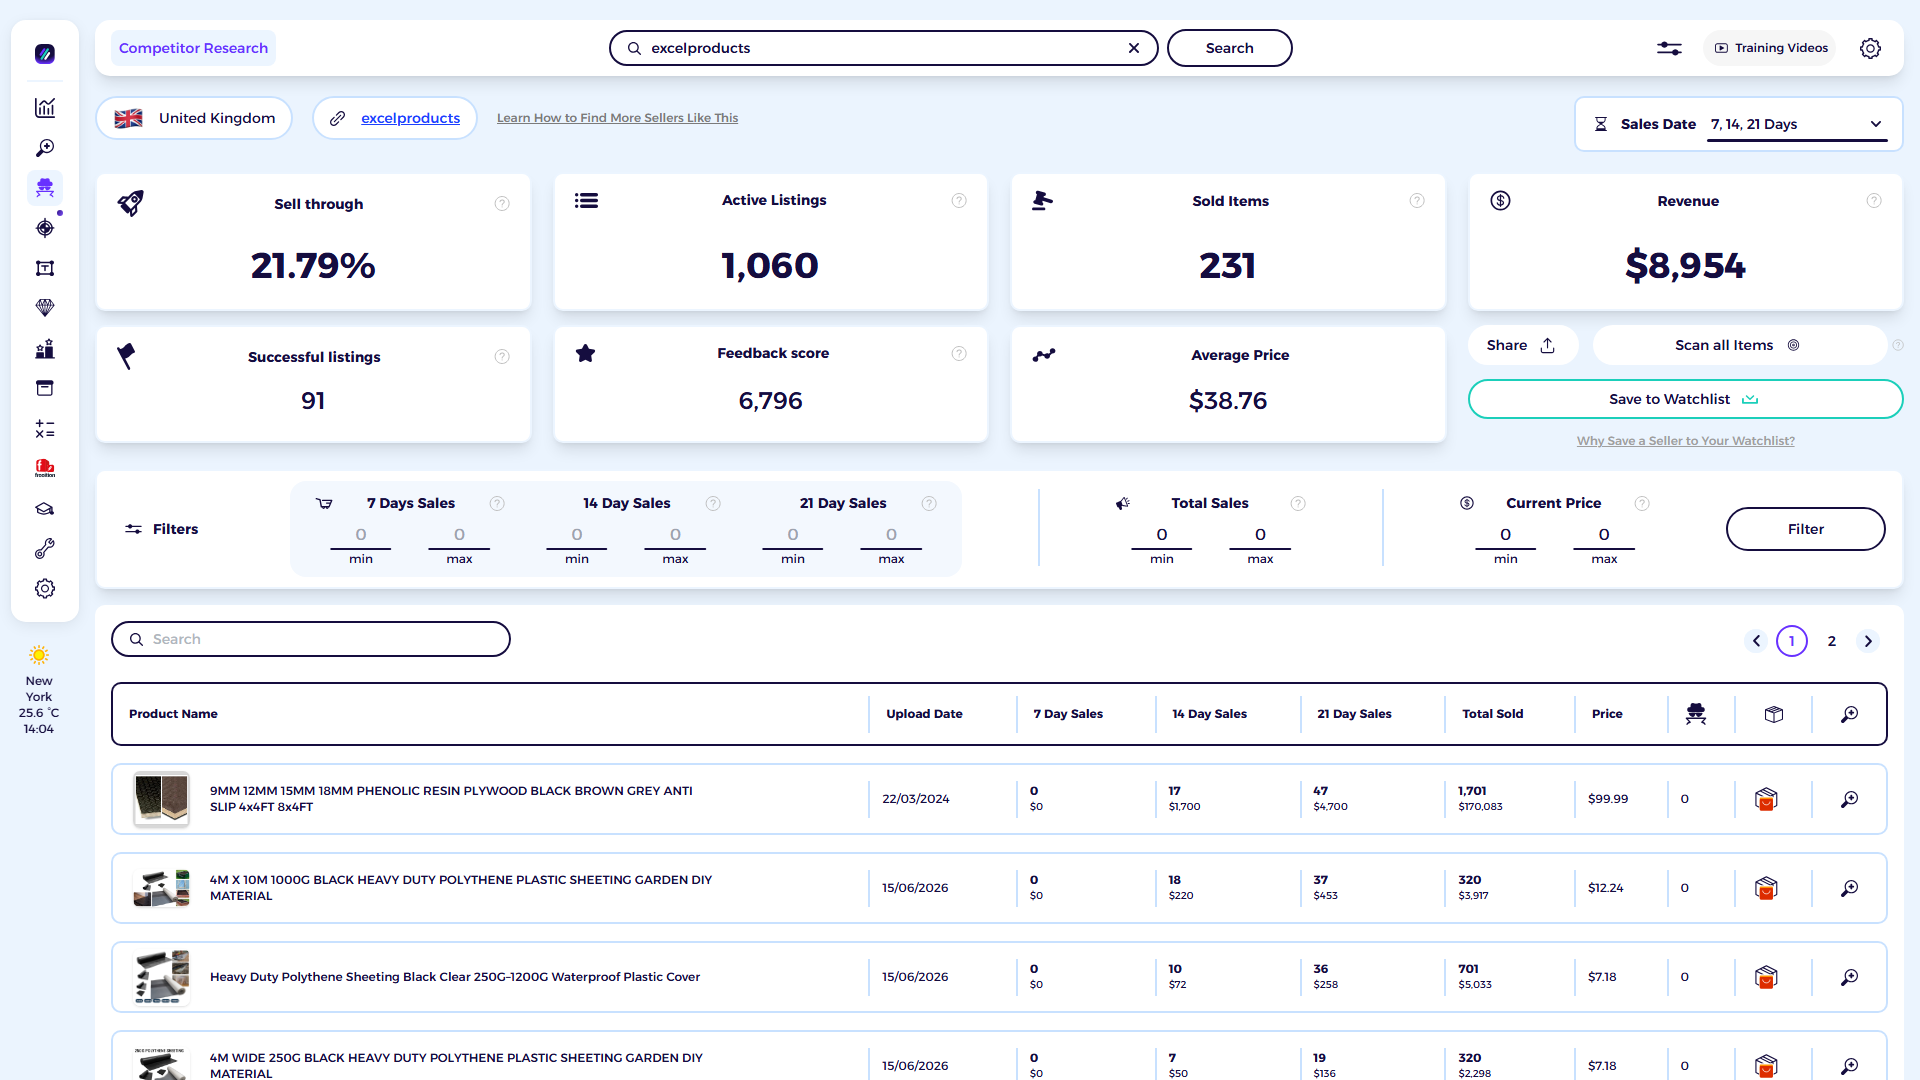1920x1080 pixels.
Task: Click the Share button
Action: 1523,345
